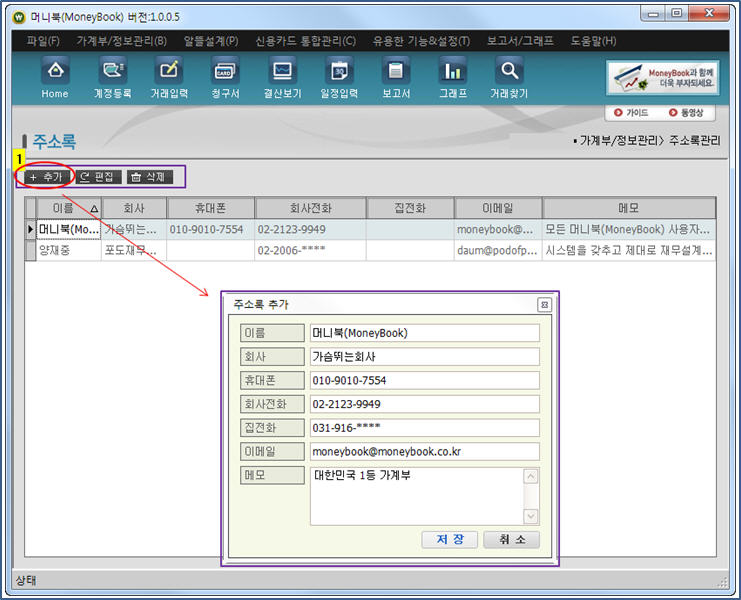The height and width of the screenshot is (600, 741).
Task: Click the 메모 text area in dialog
Action: coord(417,496)
